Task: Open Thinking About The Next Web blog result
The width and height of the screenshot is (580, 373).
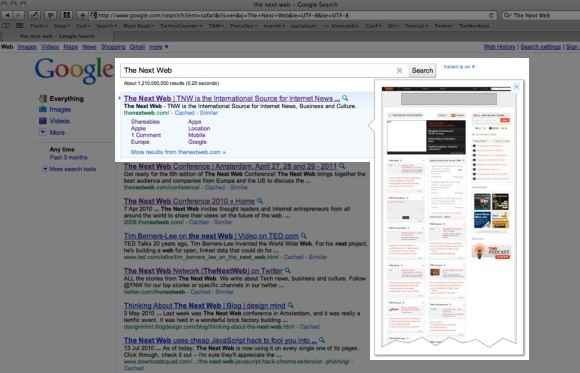Action: pos(205,305)
